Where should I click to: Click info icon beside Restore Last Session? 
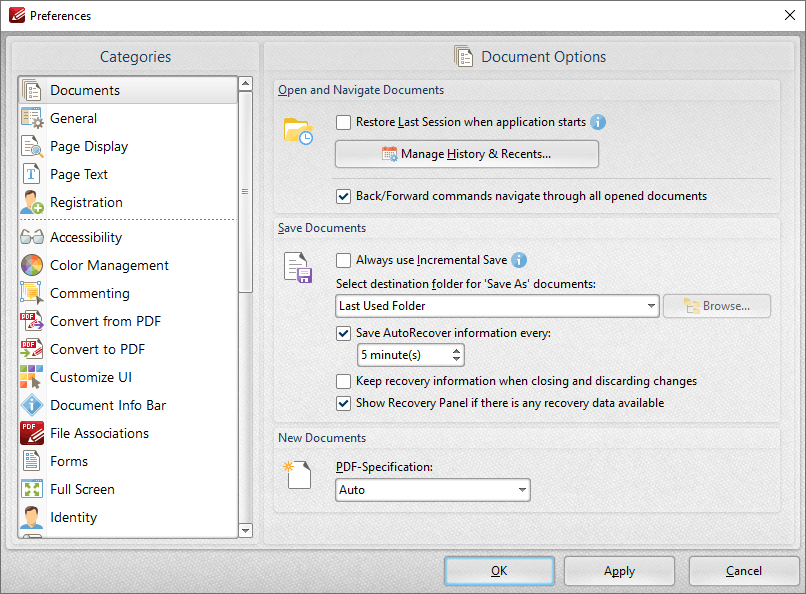(598, 122)
